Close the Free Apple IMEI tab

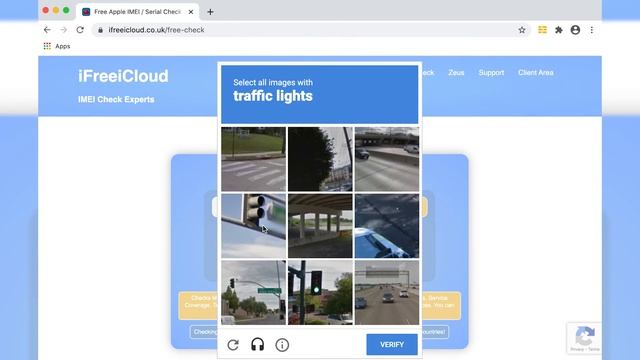tap(191, 12)
